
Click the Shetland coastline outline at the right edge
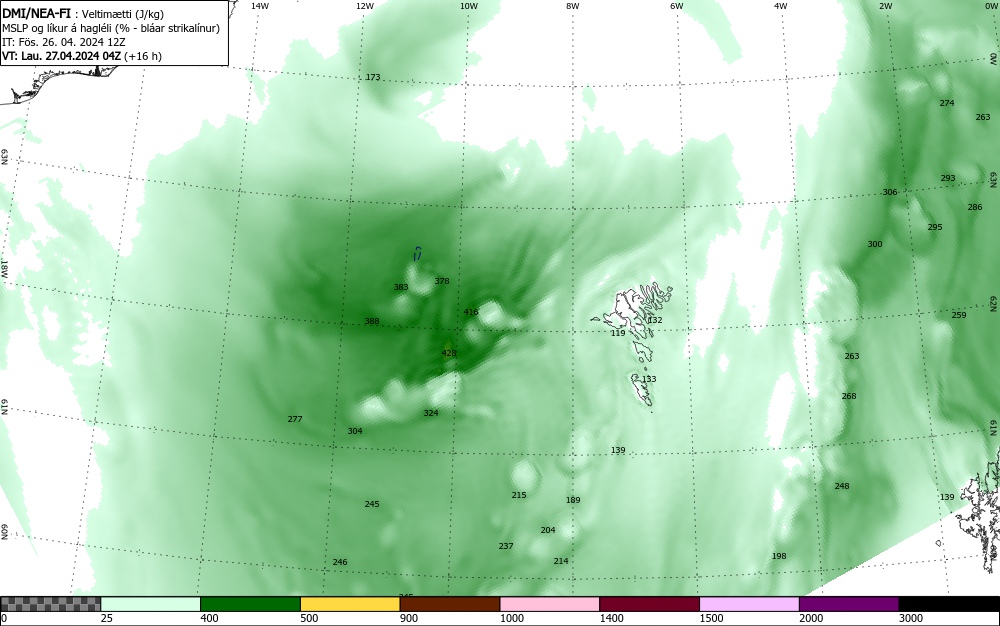978,510
